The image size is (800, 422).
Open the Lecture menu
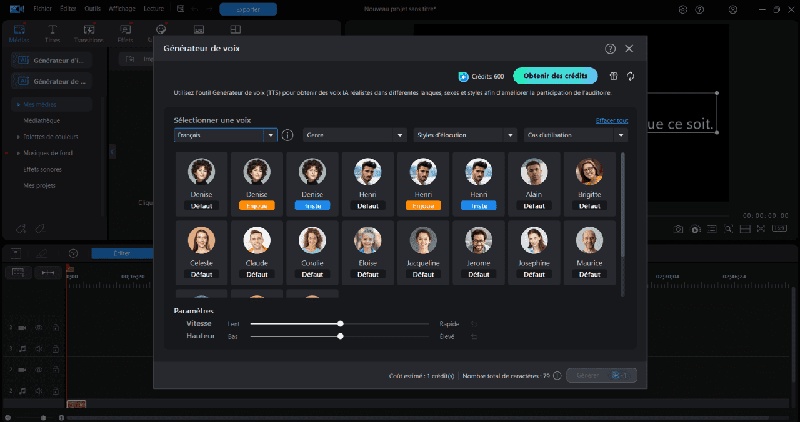click(154, 9)
